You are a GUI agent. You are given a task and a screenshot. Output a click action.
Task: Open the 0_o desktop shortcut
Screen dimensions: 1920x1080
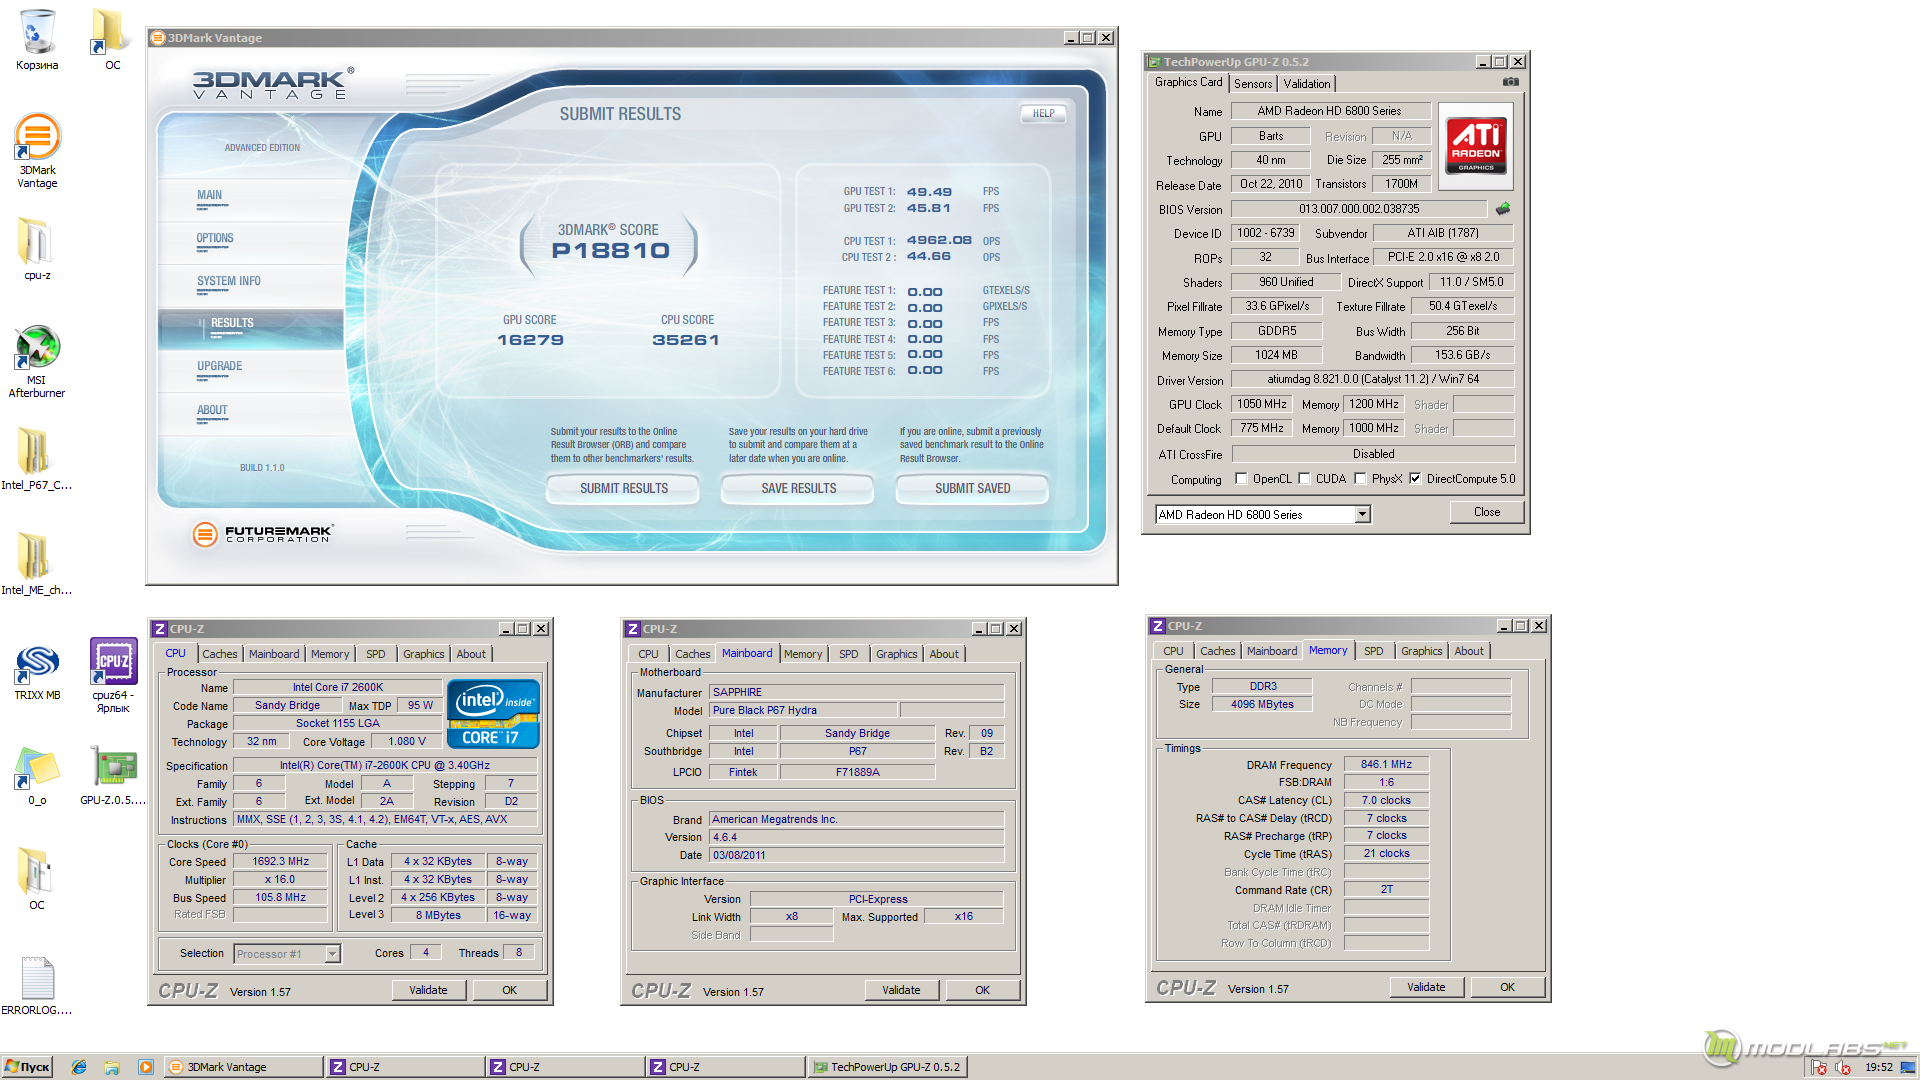(x=37, y=775)
